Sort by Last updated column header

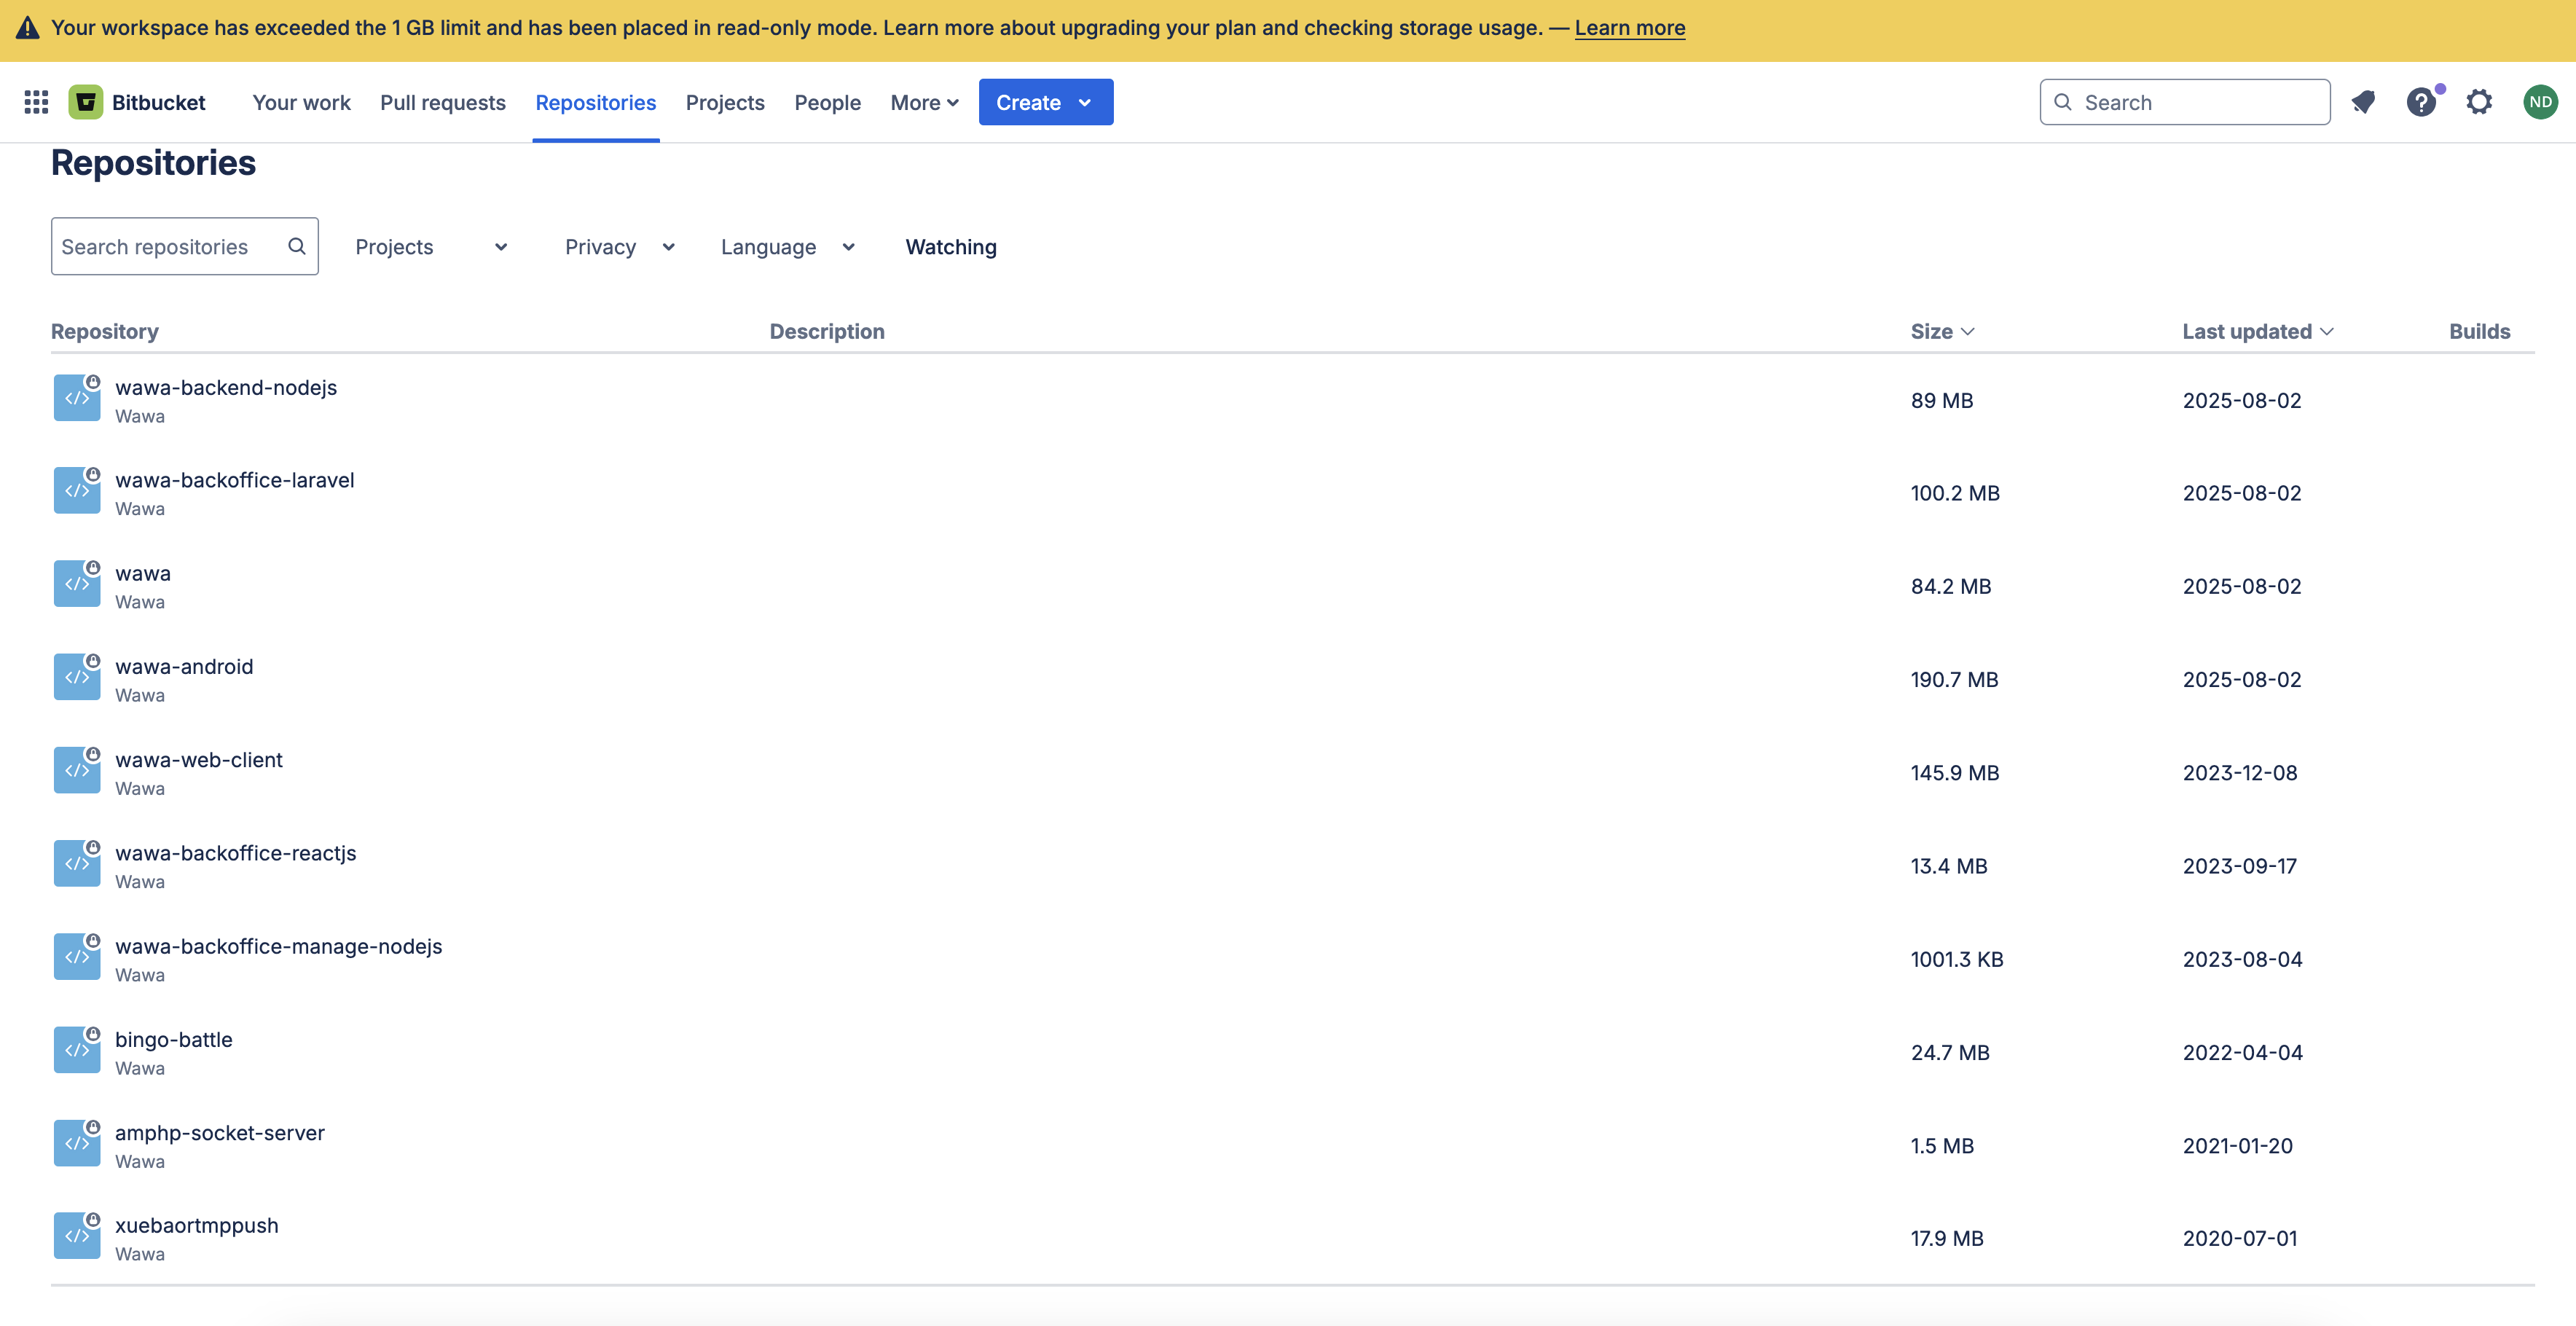[x=2258, y=331]
